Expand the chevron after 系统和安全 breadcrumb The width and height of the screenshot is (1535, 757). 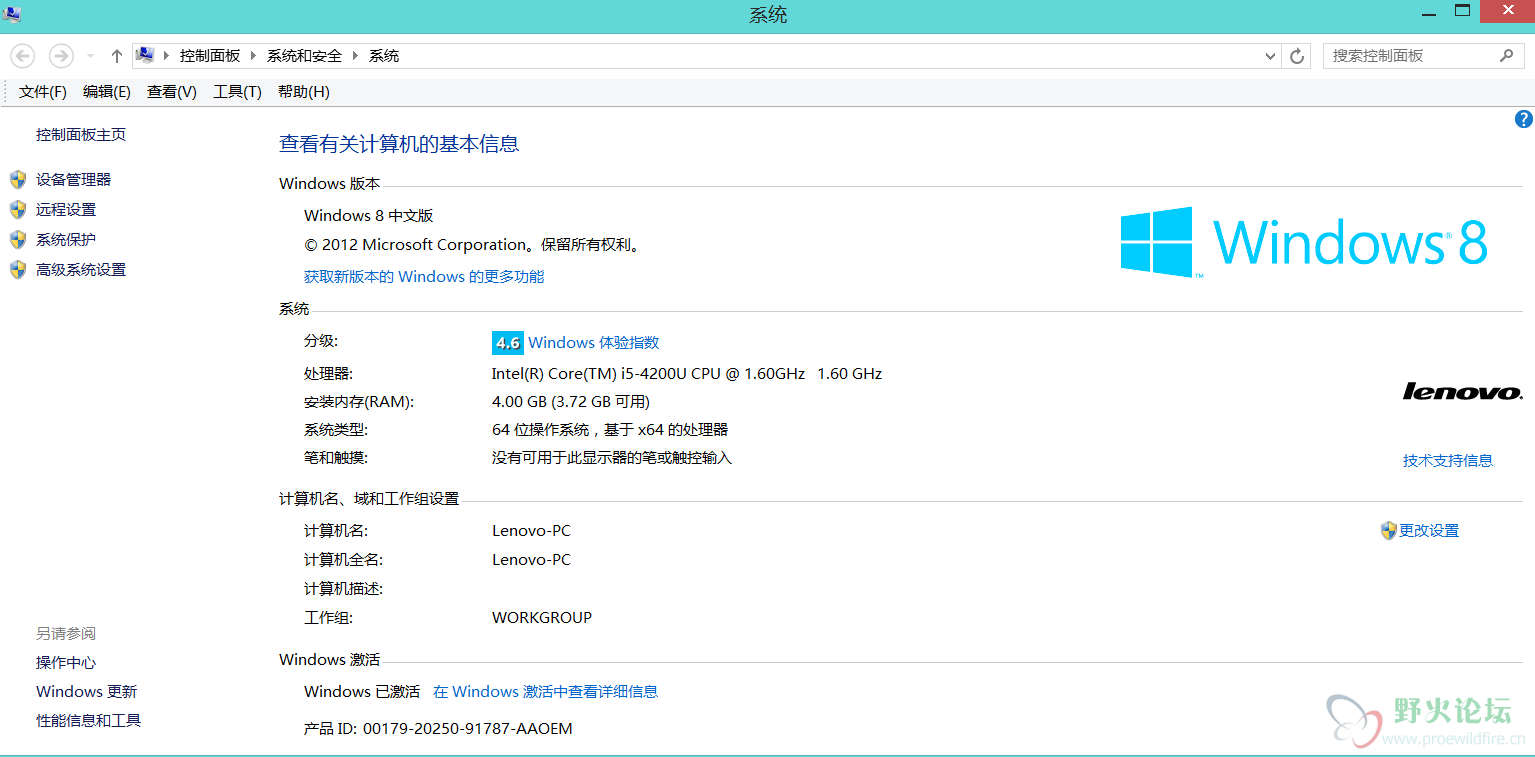tap(356, 56)
